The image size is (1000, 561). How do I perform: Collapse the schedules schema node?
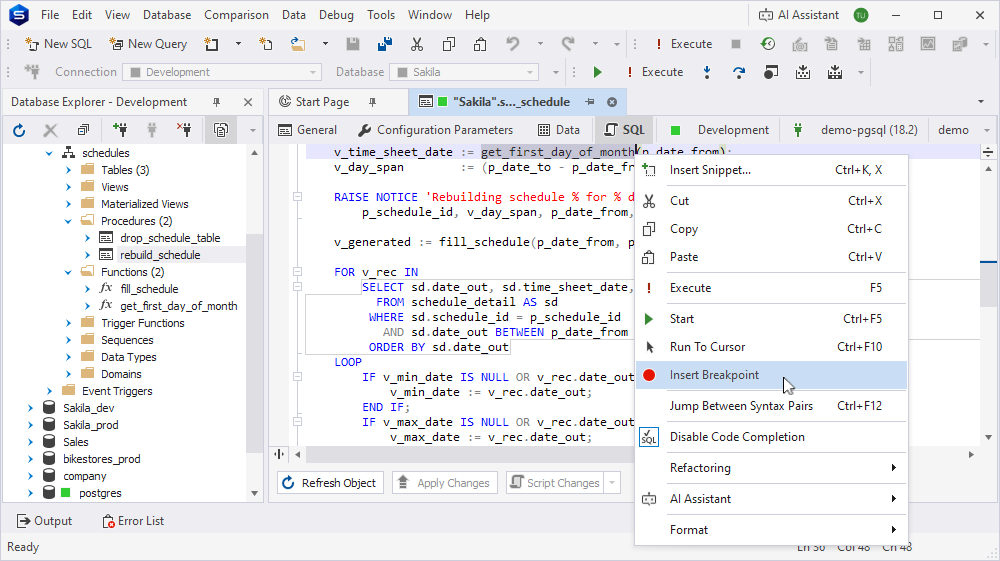[x=49, y=153]
